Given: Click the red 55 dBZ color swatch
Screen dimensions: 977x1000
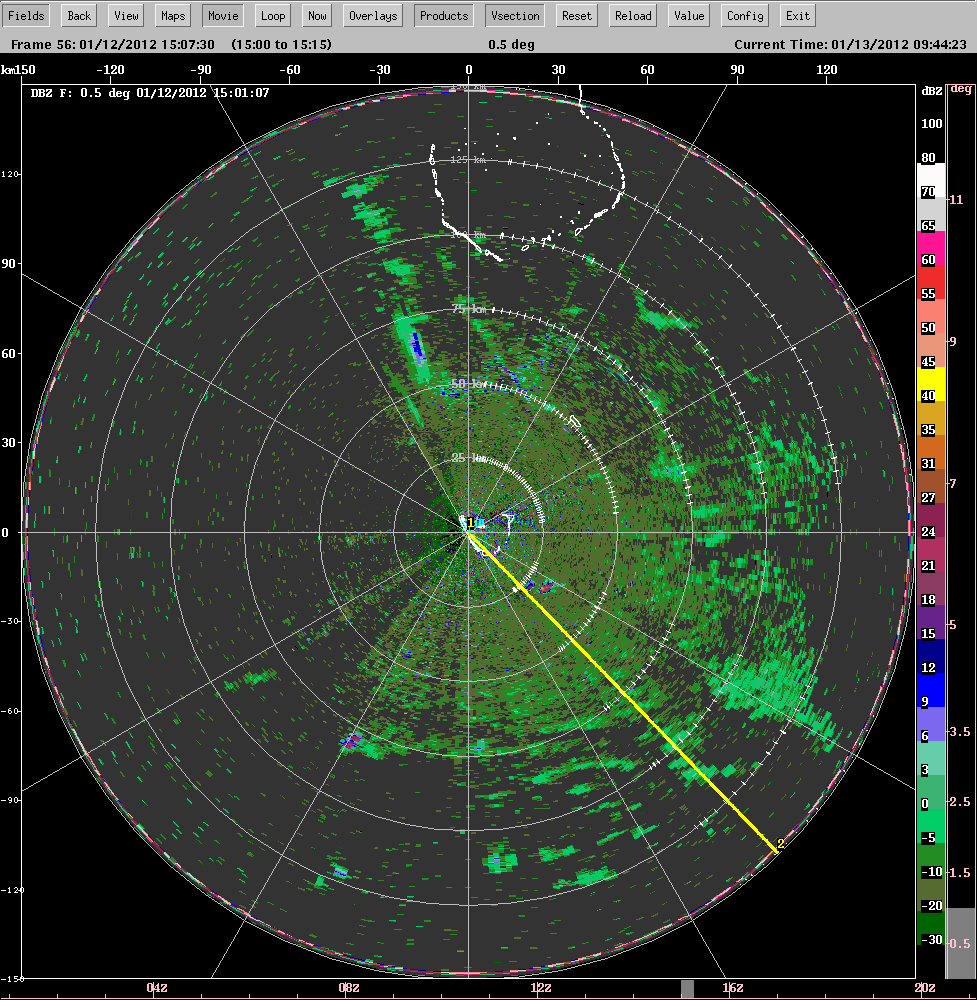Looking at the screenshot, I should tap(930, 283).
